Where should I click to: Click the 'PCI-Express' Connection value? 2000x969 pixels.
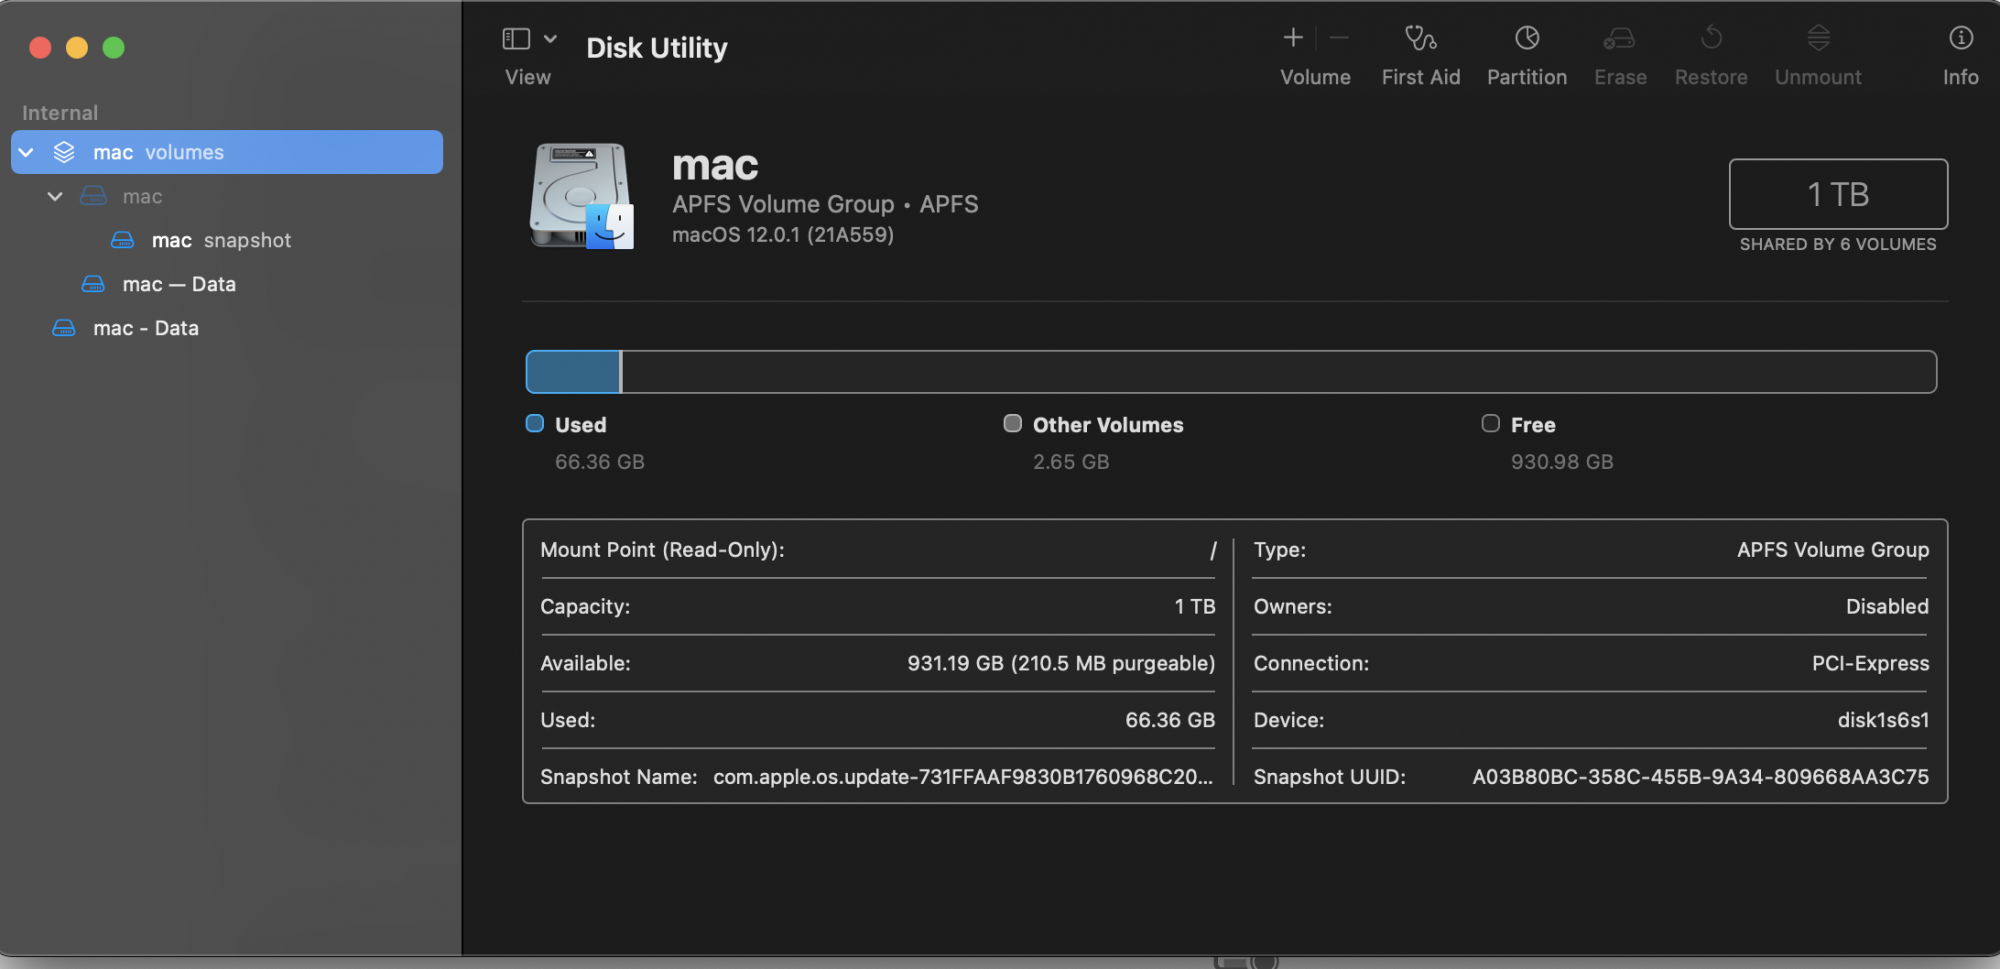1870,664
